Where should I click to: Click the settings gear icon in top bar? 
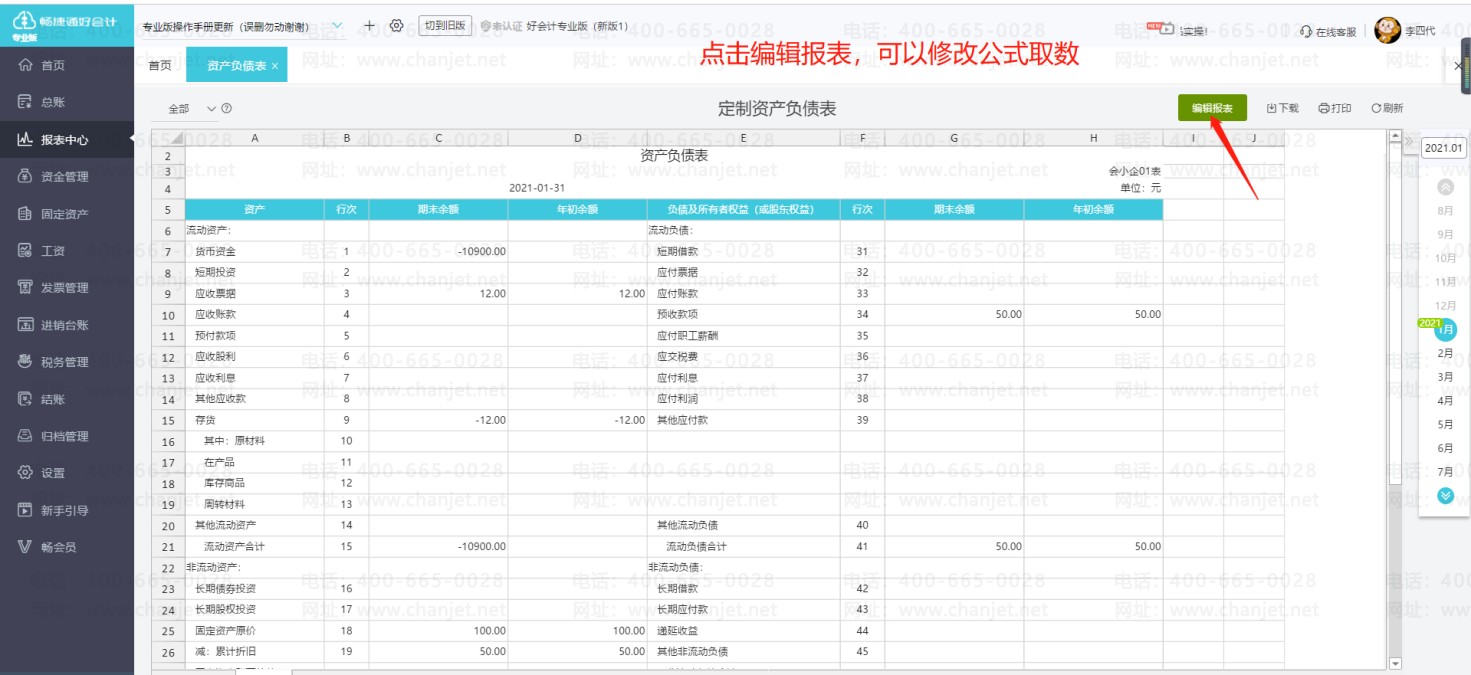[x=396, y=26]
